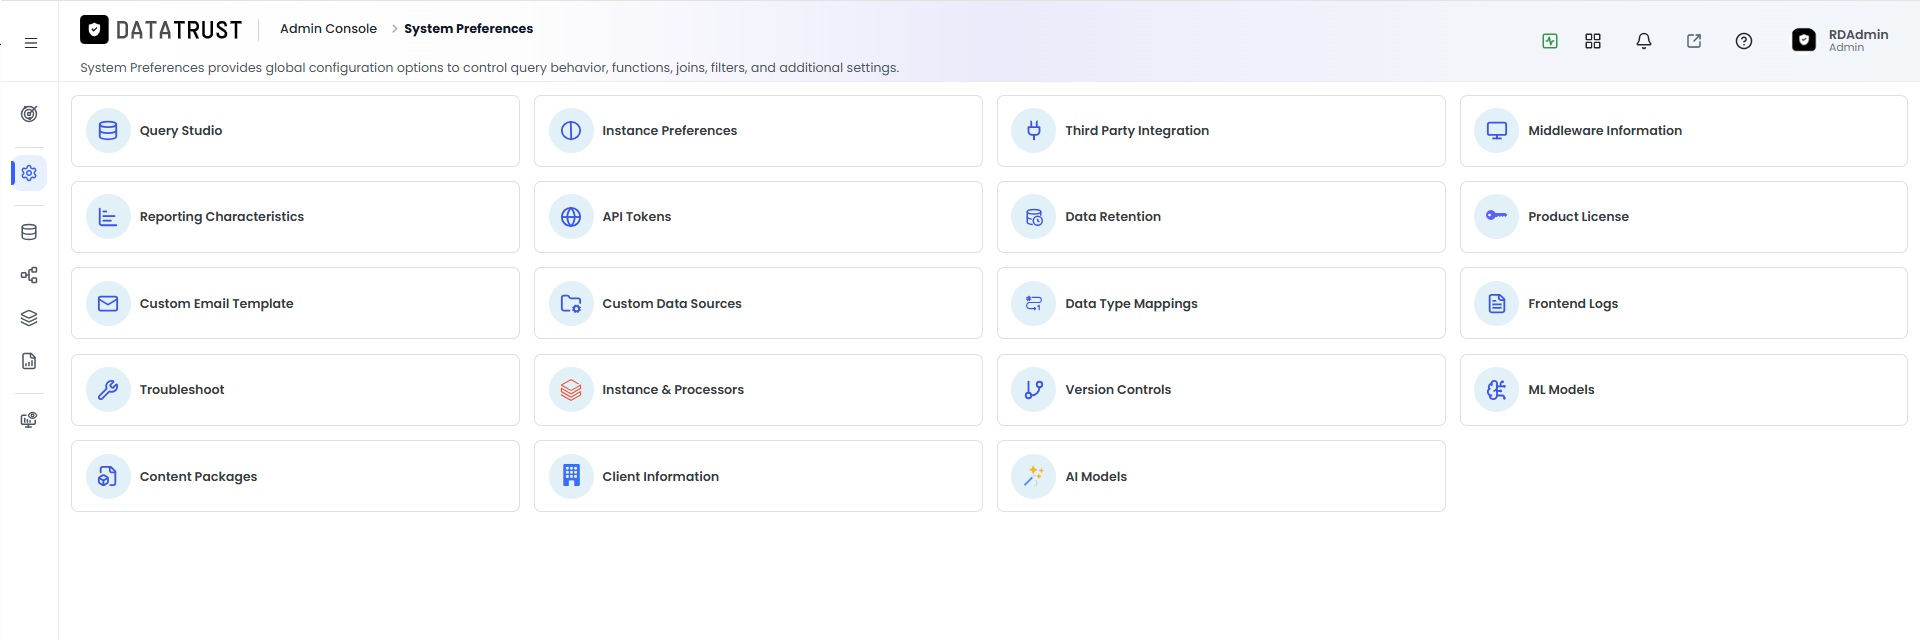Viewport: 1920px width, 640px height.
Task: Open the workflow nodes icon in sidebar
Action: click(29, 275)
